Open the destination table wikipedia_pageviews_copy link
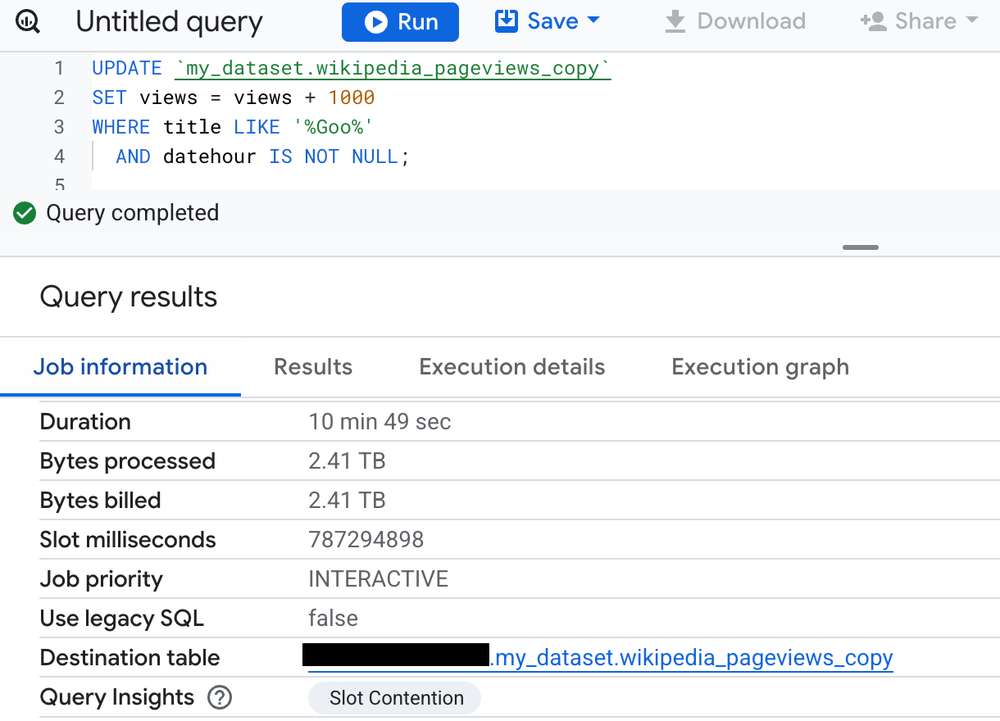Viewport: 1000px width, 721px height. [694, 658]
